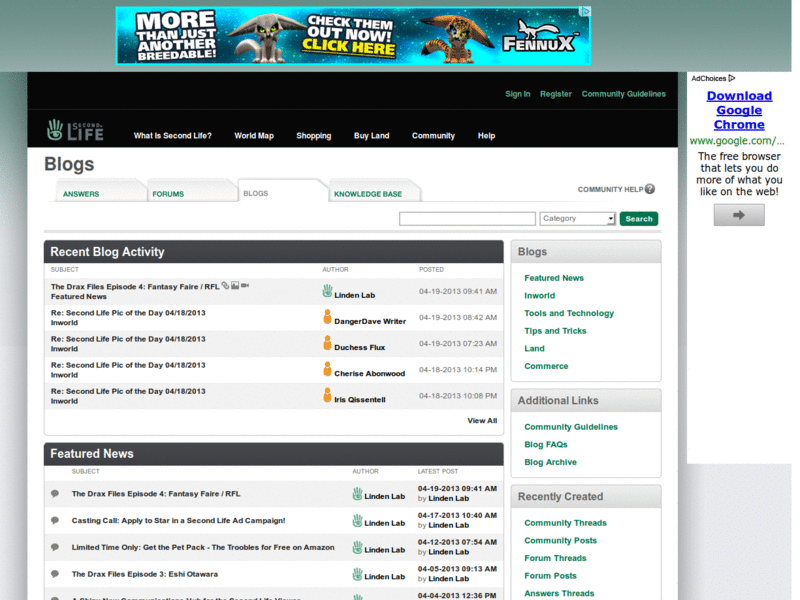Viewport: 800px width, 600px height.
Task: Click Linden Lab hand icon in Pet Pack row
Action: (357, 547)
